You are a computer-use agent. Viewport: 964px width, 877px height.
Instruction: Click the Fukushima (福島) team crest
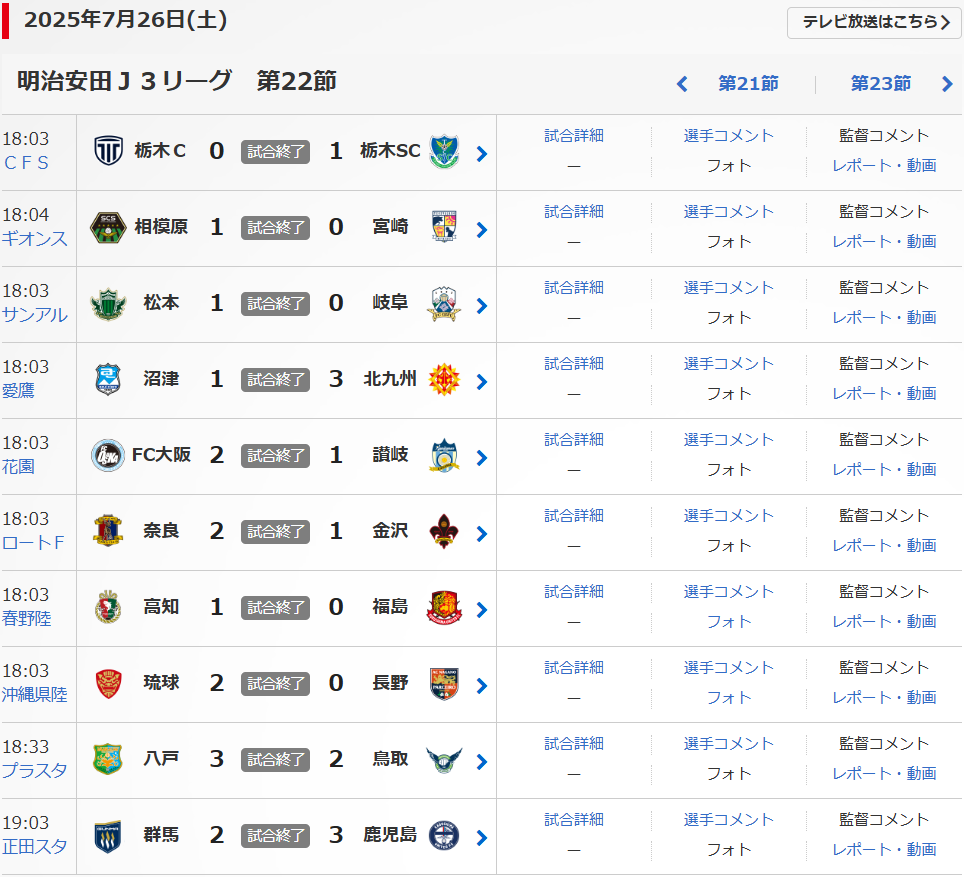[445, 608]
